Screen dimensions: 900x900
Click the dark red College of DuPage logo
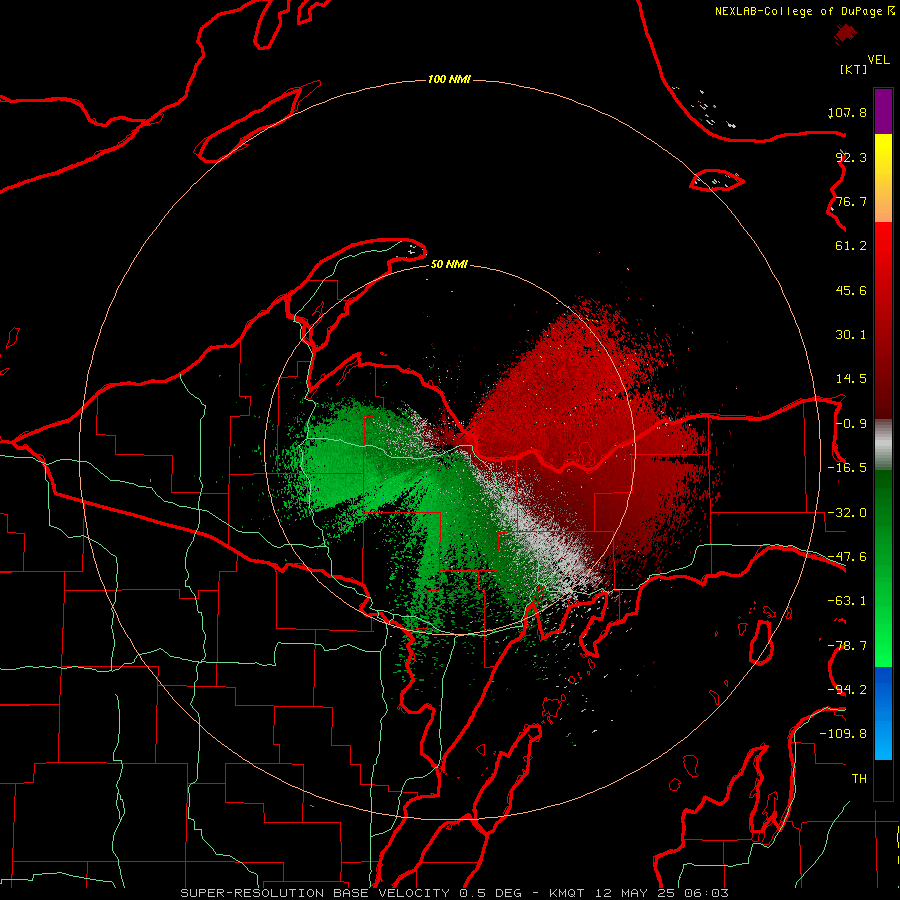[845, 34]
